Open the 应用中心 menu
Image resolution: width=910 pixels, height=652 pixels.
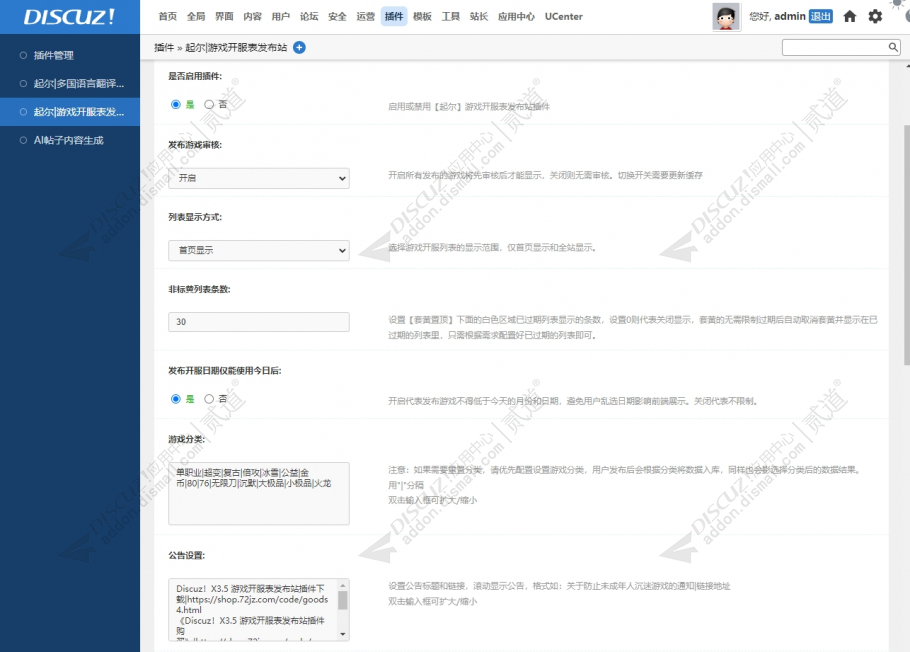tap(516, 16)
